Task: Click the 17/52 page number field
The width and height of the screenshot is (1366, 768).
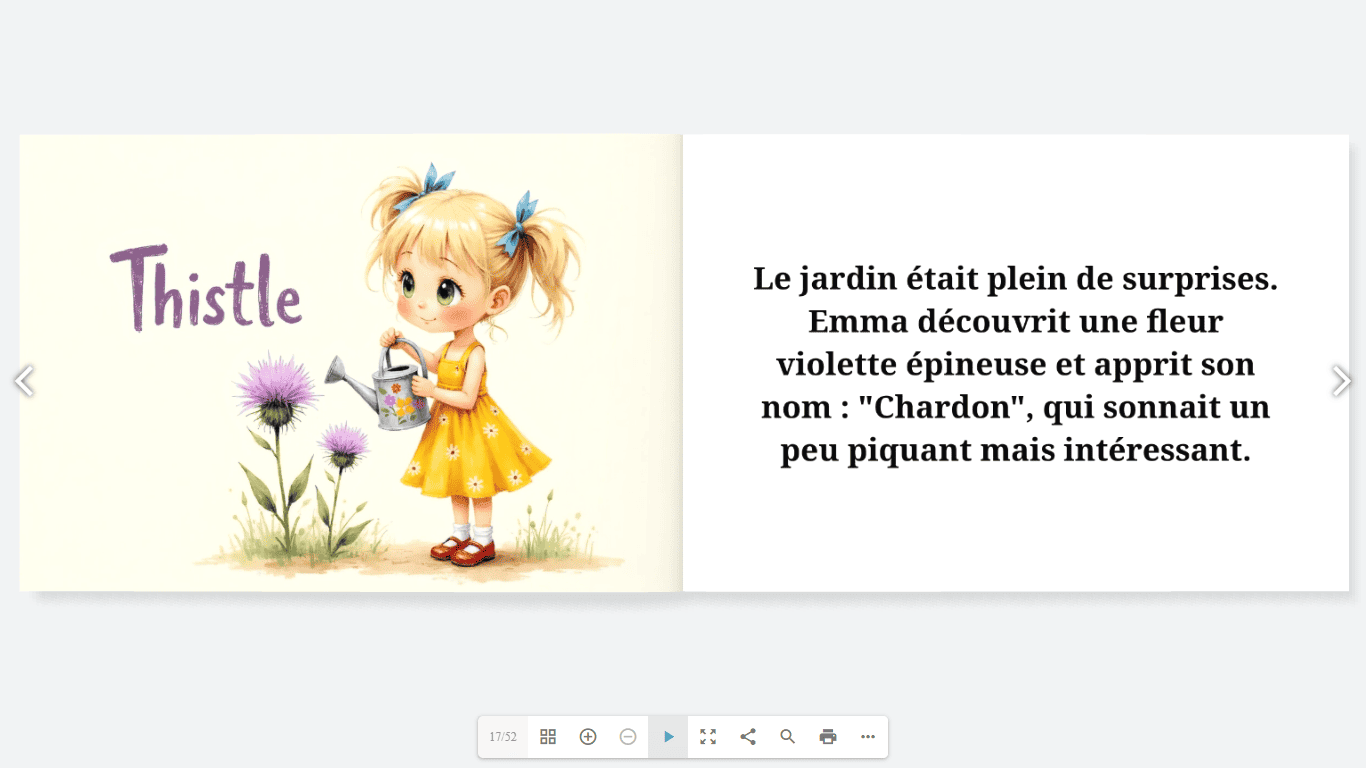Action: click(503, 737)
